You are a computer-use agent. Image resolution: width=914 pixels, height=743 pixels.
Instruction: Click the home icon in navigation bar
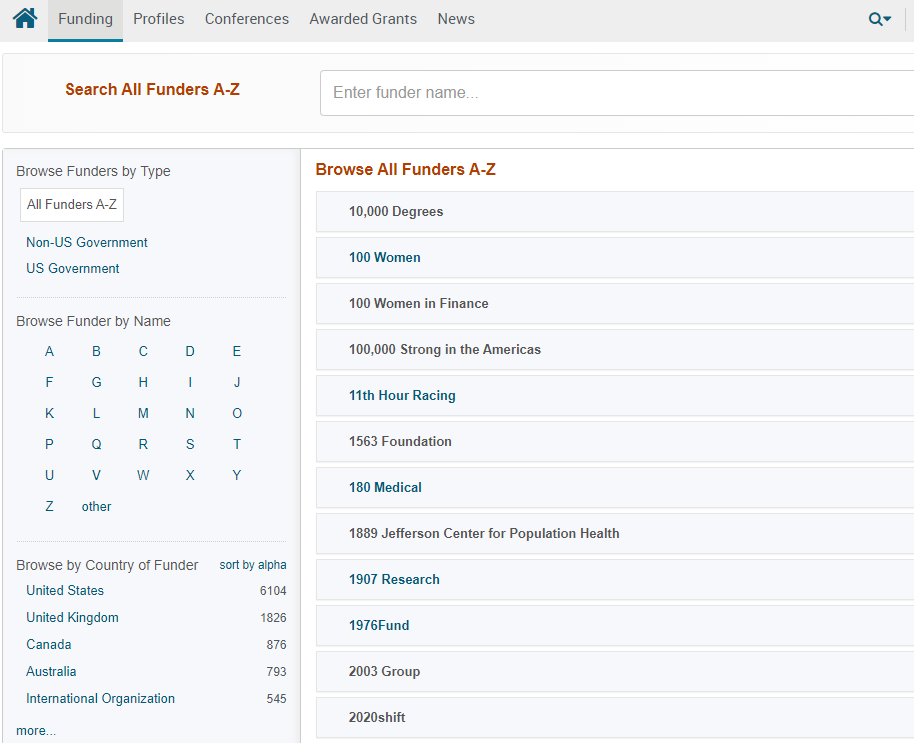25,18
